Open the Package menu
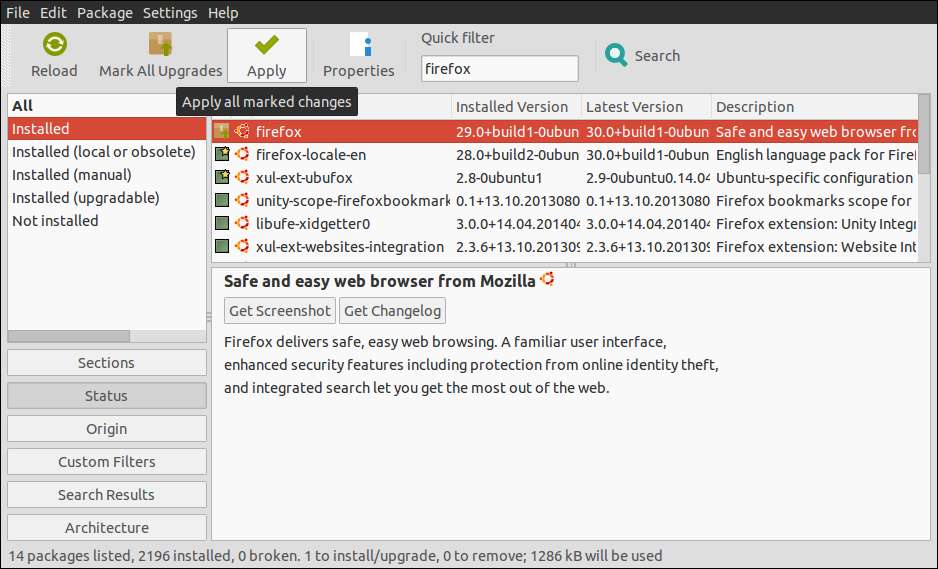938x569 pixels. point(105,13)
